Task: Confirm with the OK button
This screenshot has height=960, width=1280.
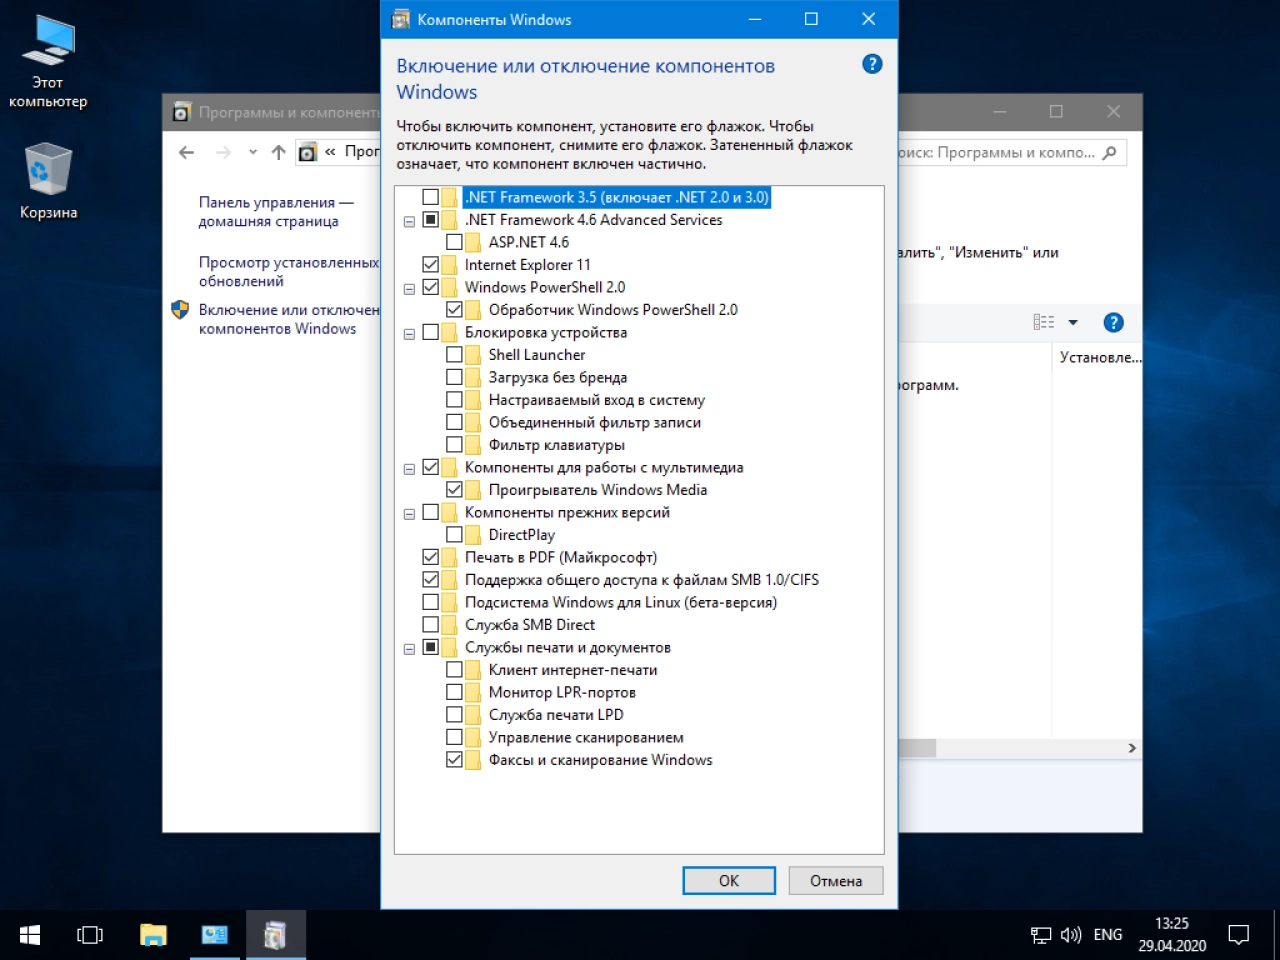Action: tap(729, 880)
